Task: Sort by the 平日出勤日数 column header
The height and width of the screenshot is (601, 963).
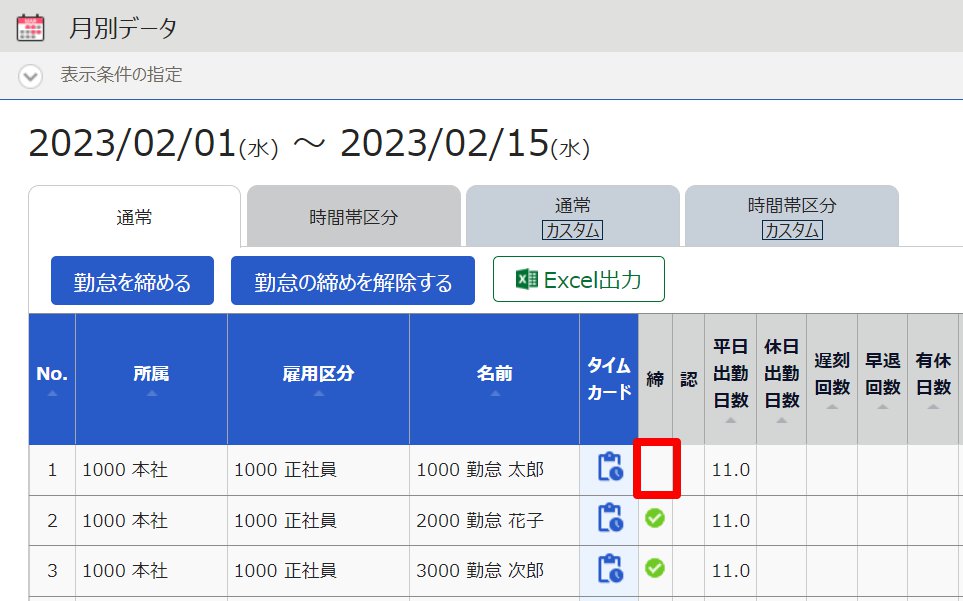Action: [x=731, y=379]
